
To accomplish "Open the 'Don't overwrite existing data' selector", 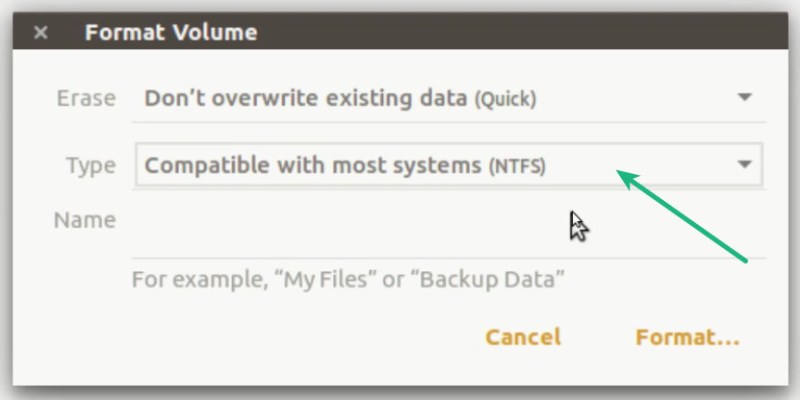I will point(340,98).
